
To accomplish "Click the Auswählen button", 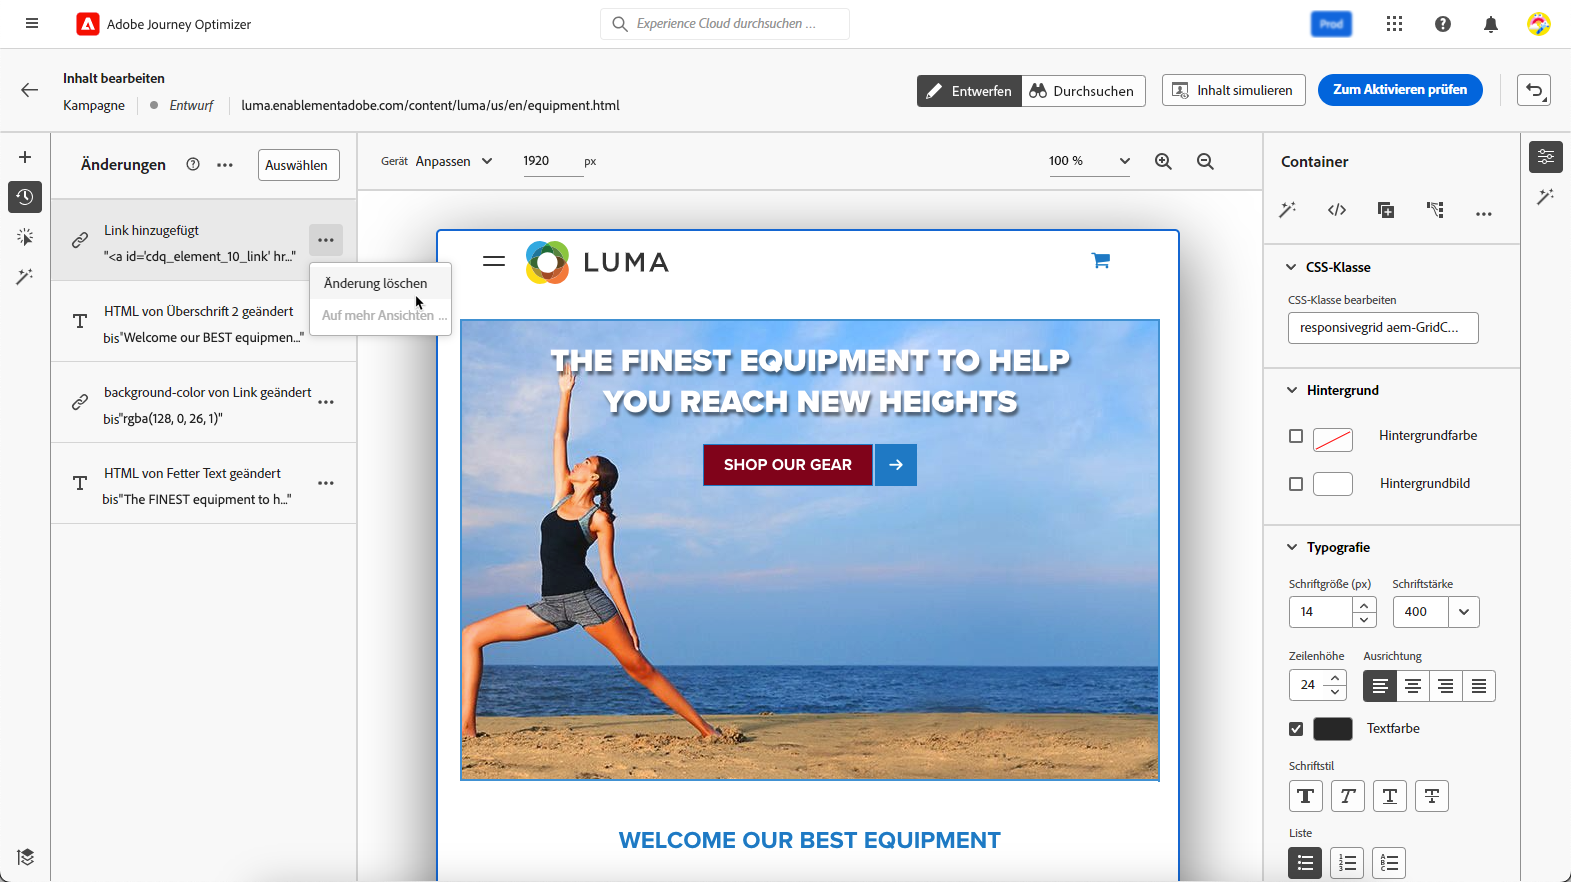I will (298, 165).
